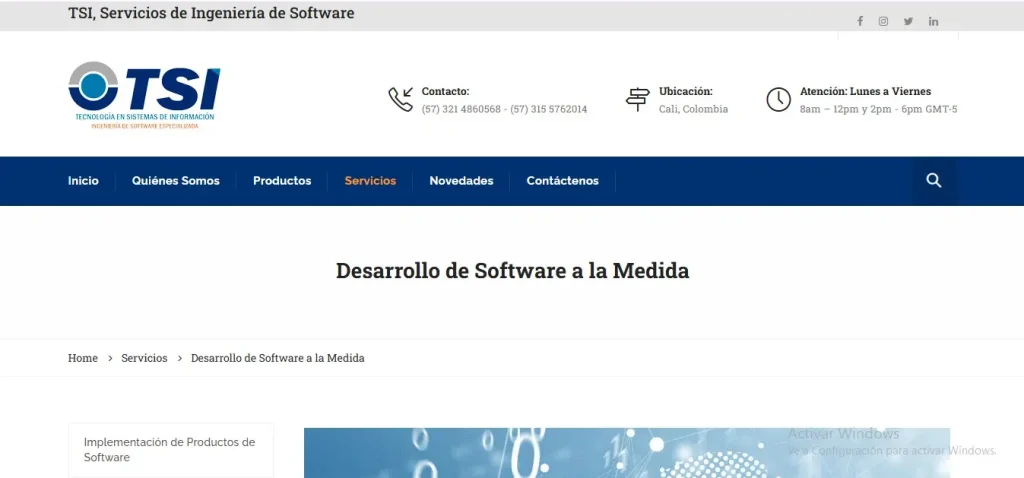The height and width of the screenshot is (478, 1024).
Task: Open the search magnifier in navbar
Action: (934, 181)
